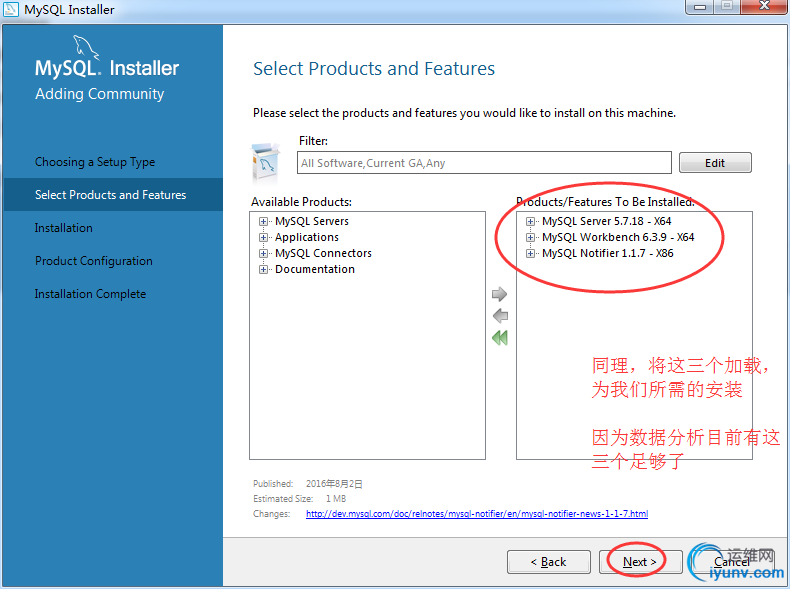Click the Cancel button
The height and width of the screenshot is (589, 790).
click(x=731, y=562)
